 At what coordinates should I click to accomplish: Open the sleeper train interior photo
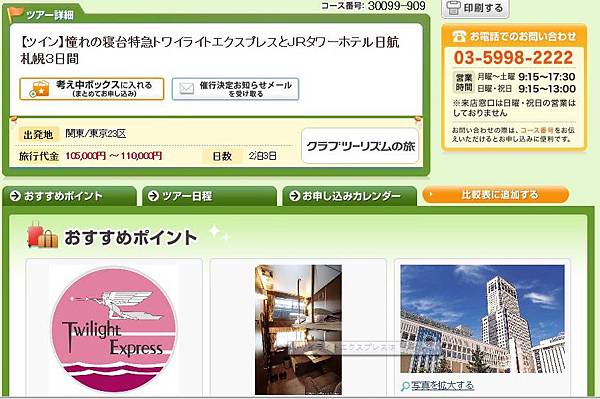point(298,330)
